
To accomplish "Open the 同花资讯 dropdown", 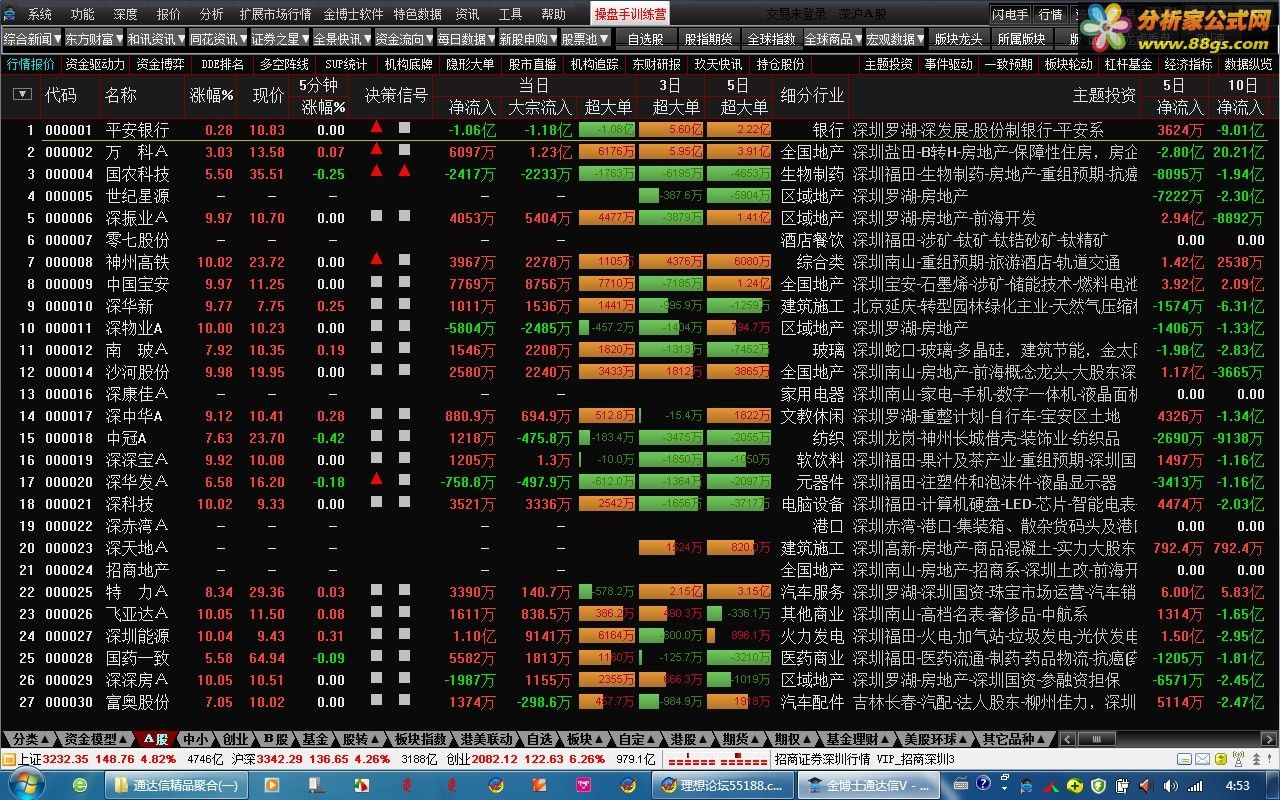I will (x=217, y=39).
